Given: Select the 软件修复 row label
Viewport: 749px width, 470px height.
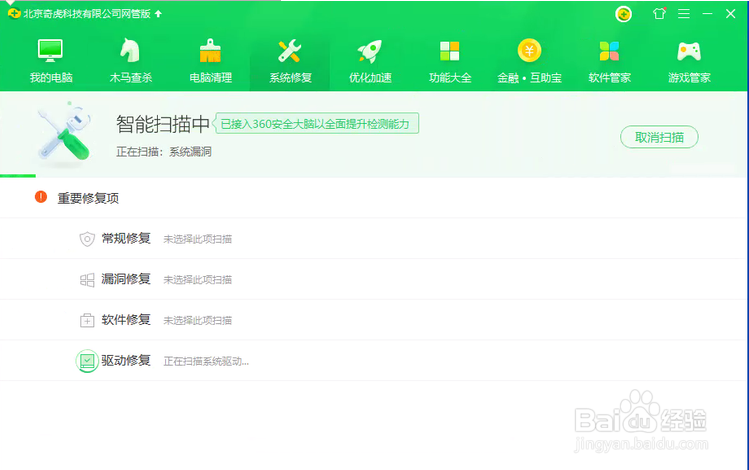Looking at the screenshot, I should coord(126,320).
